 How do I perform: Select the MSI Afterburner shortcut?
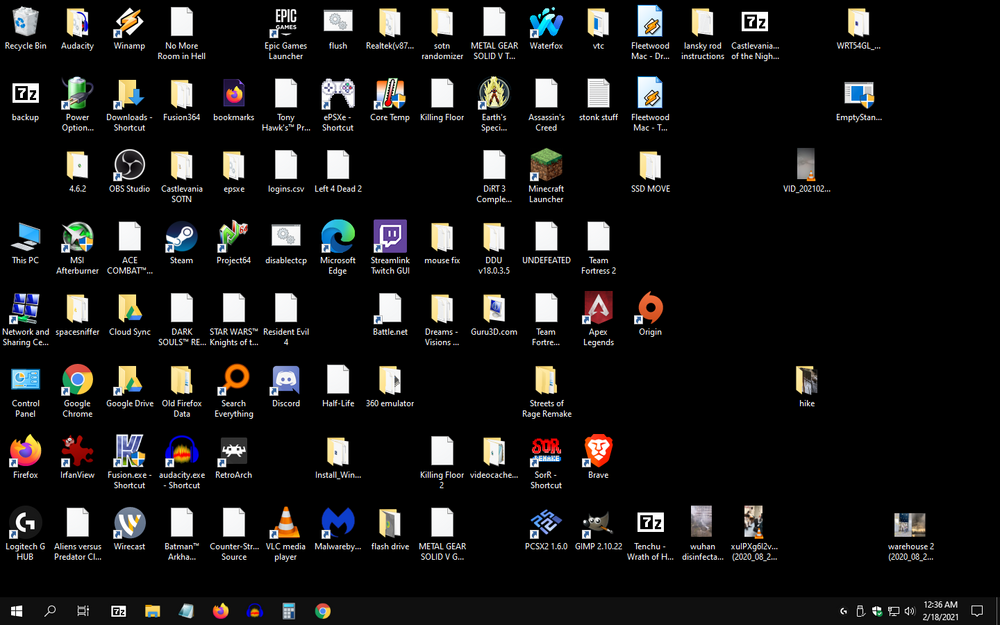77,237
